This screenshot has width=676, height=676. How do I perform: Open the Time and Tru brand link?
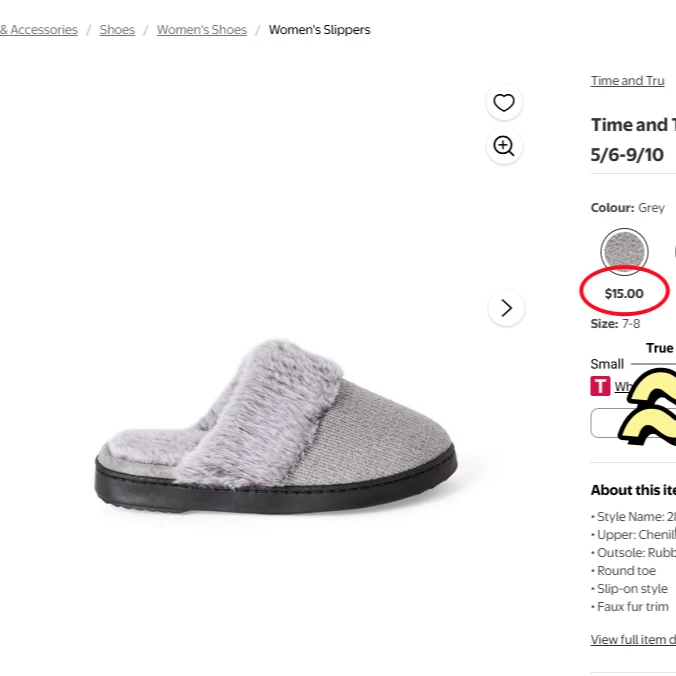point(627,81)
